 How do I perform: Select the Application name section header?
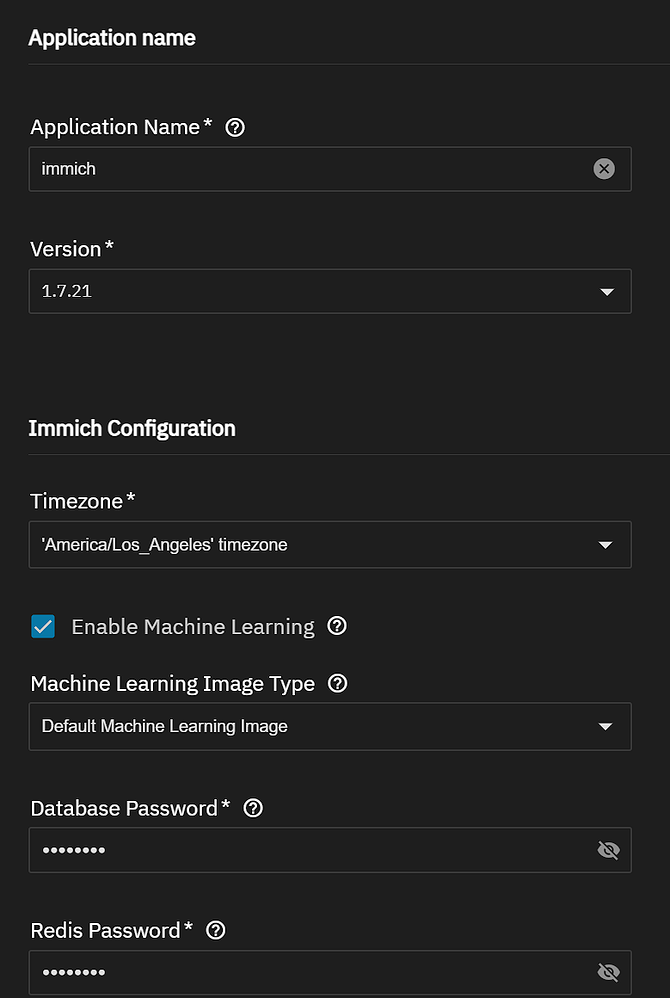coord(111,38)
